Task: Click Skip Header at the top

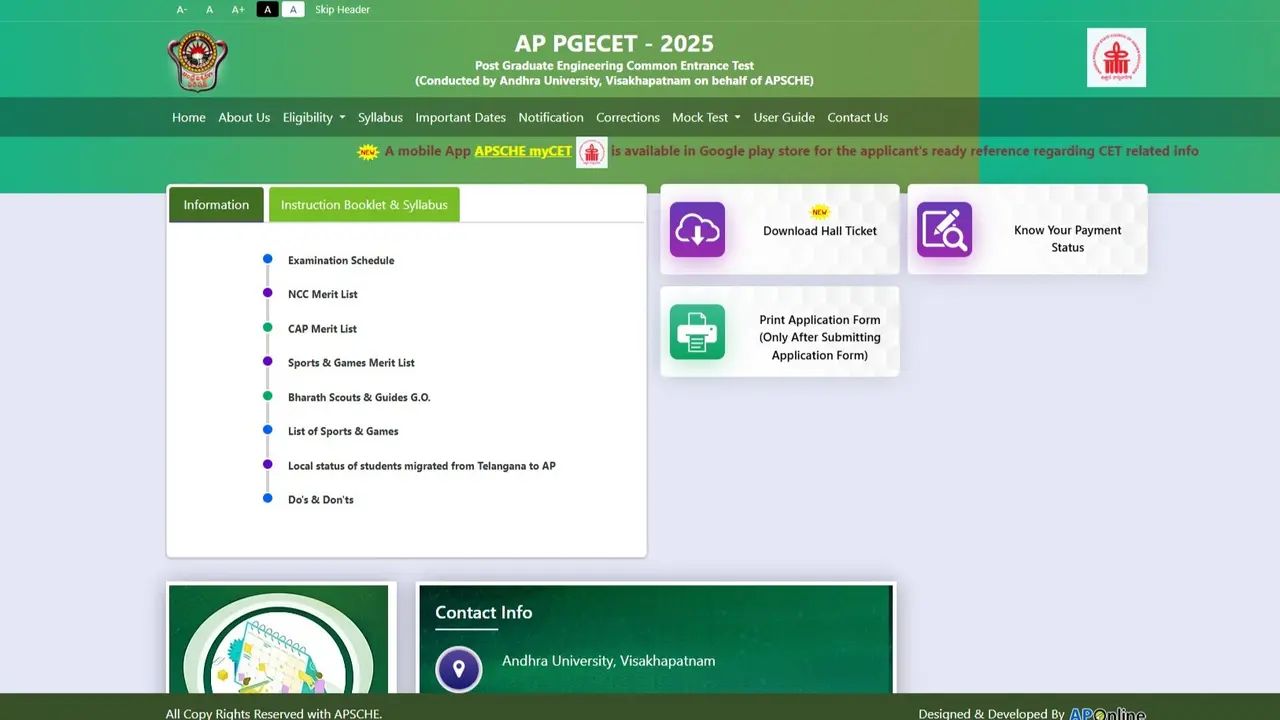Action: click(x=342, y=9)
